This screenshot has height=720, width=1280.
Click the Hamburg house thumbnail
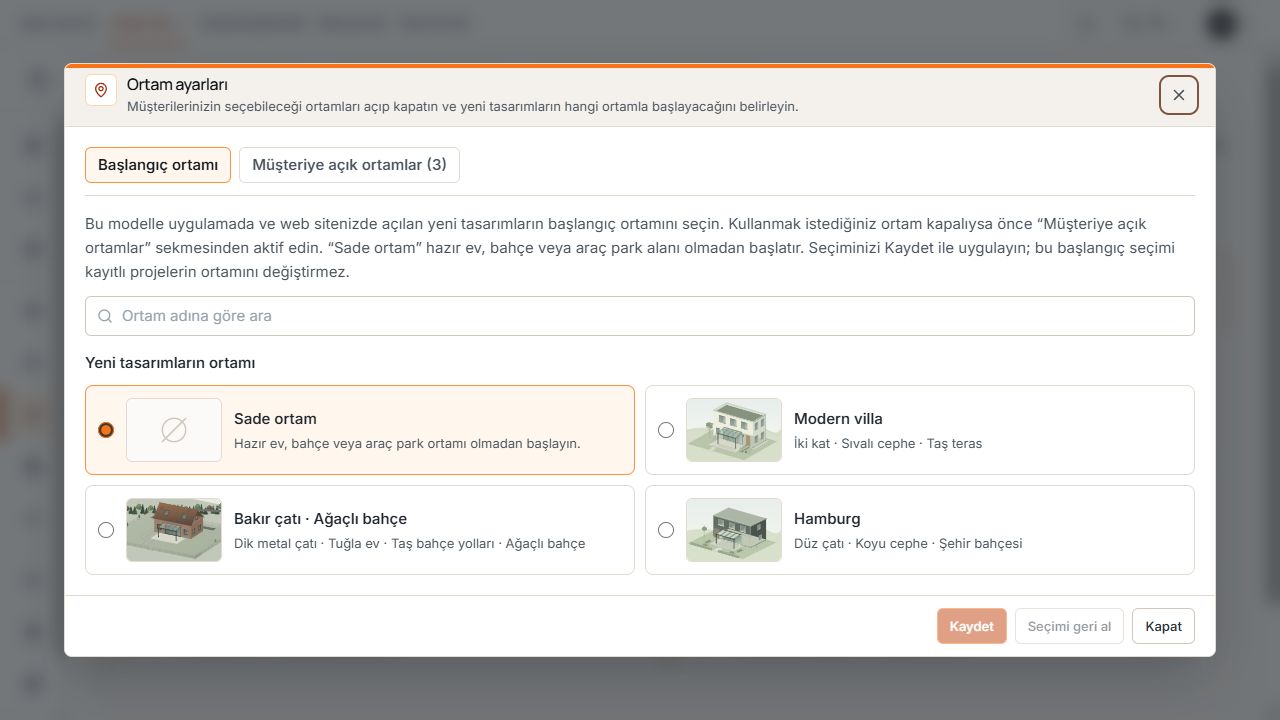(x=734, y=530)
